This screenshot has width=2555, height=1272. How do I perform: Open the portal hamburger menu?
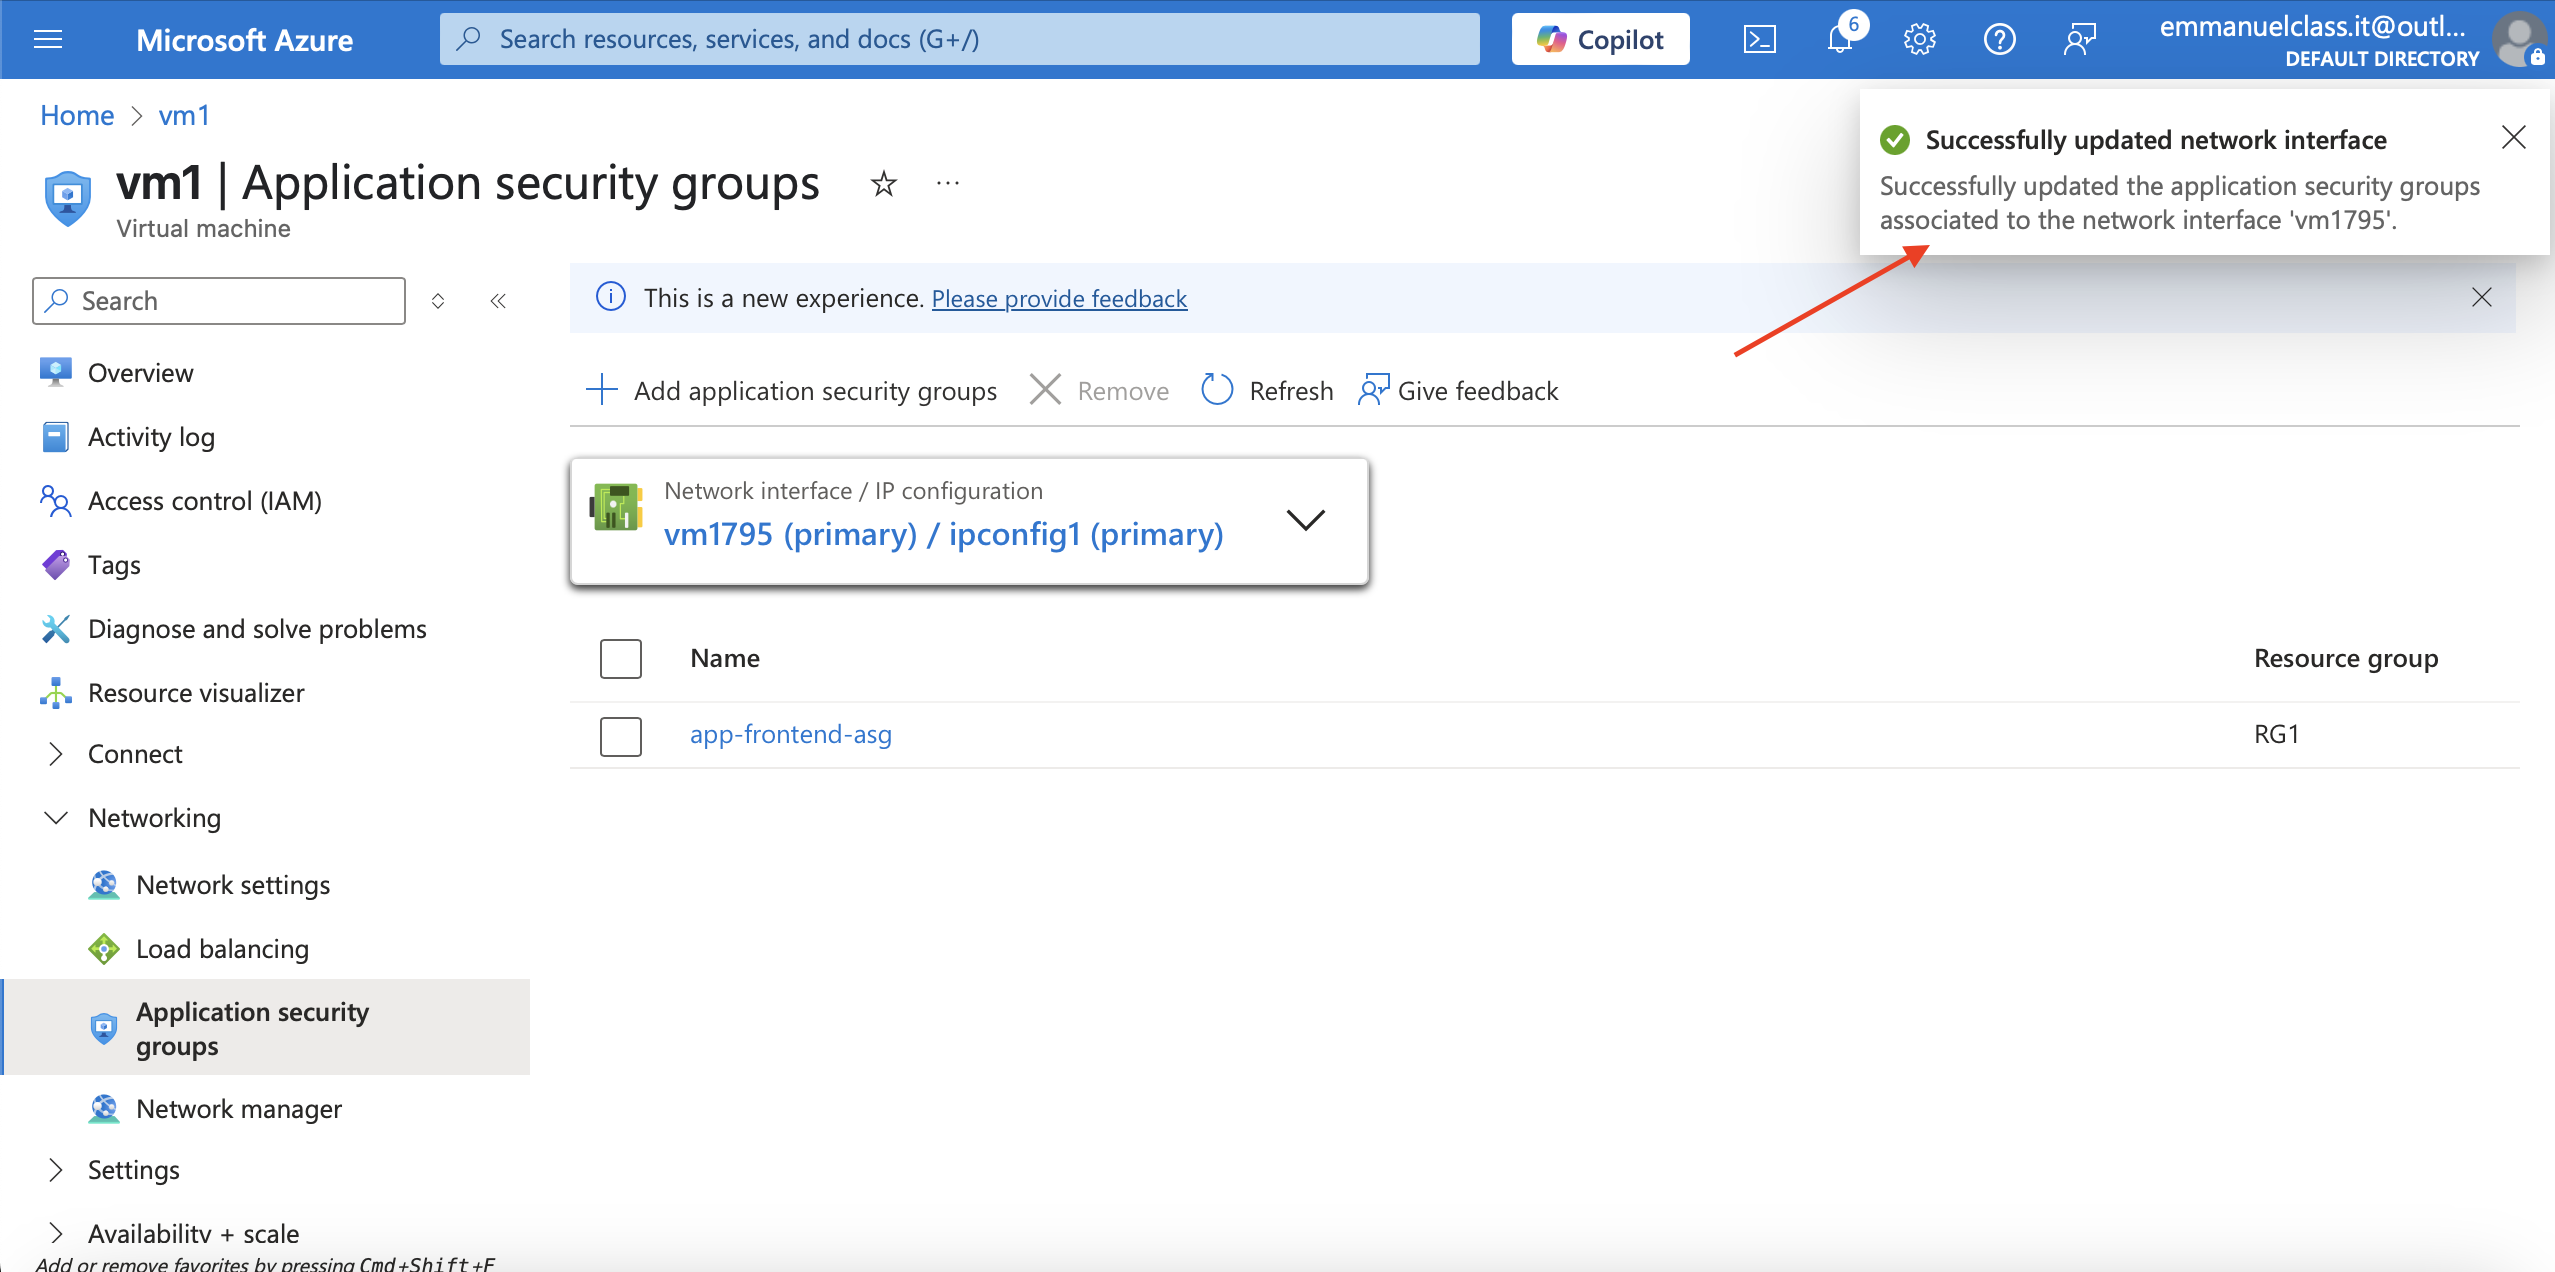click(x=48, y=39)
